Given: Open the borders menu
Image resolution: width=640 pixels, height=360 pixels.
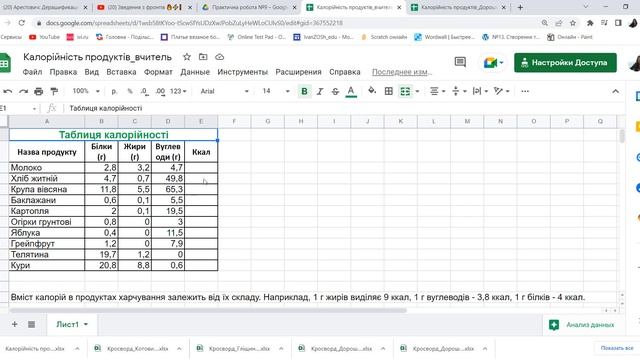Looking at the screenshot, I should click(x=389, y=91).
